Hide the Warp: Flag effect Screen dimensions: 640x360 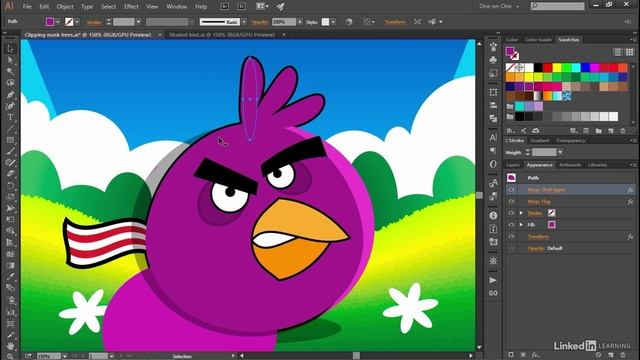click(511, 202)
